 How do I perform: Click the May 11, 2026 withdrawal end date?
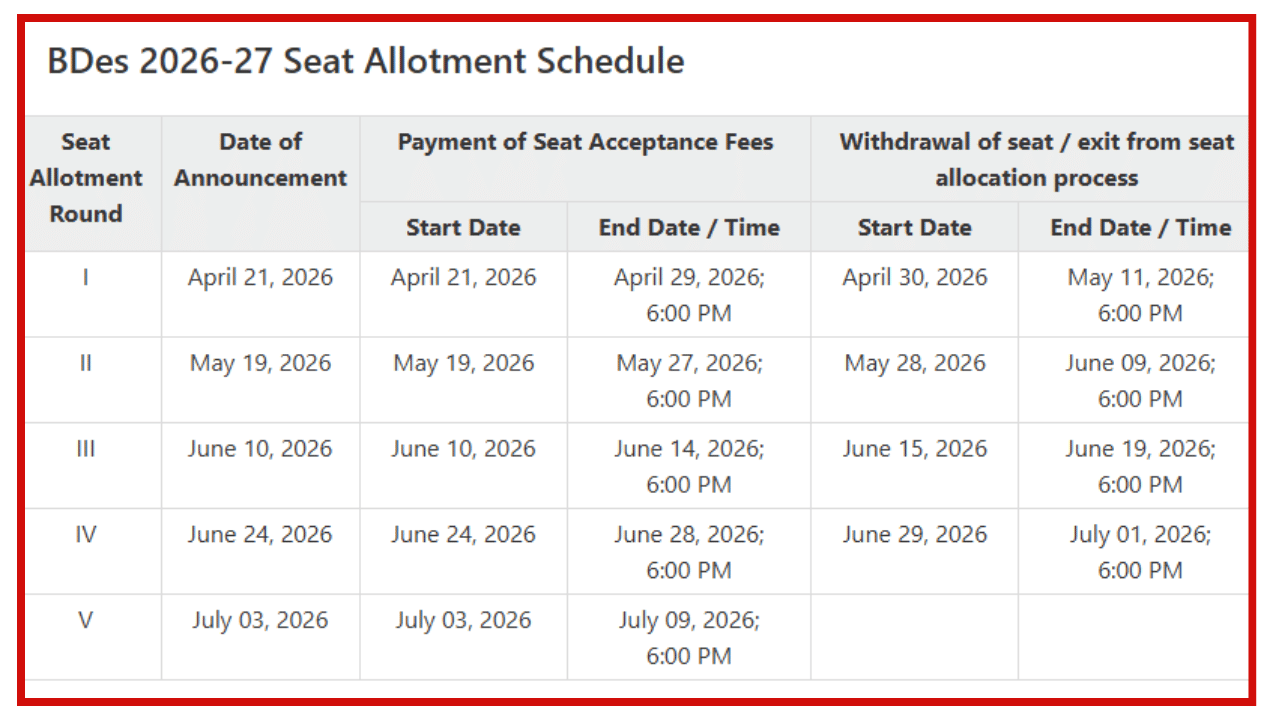[x=1140, y=277]
